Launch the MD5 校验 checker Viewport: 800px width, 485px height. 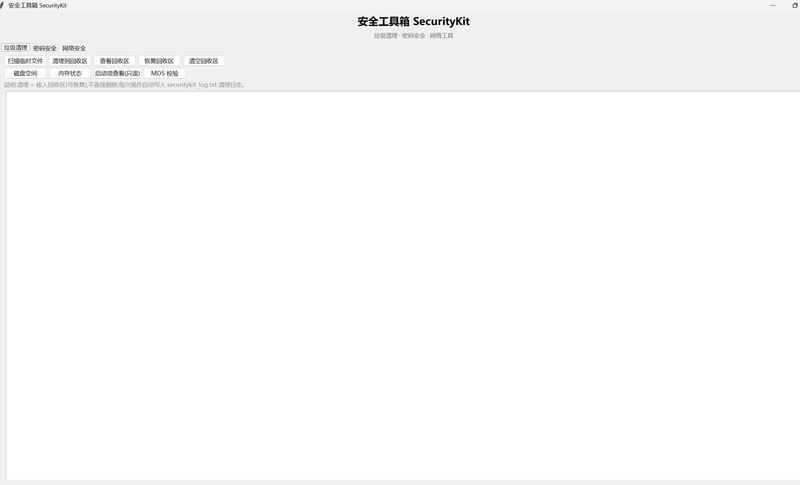point(165,73)
